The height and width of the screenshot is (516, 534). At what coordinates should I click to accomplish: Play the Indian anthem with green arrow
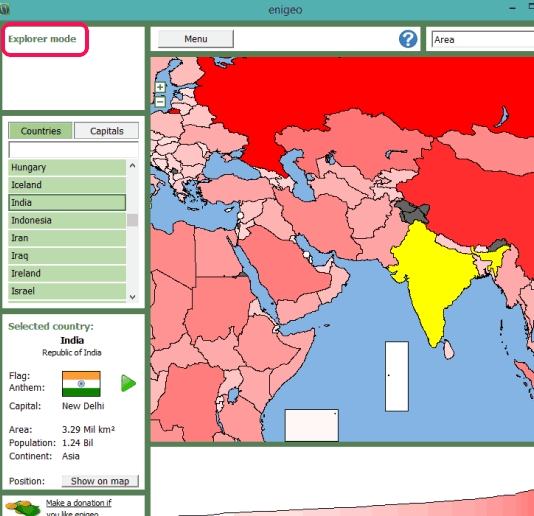[x=128, y=383]
